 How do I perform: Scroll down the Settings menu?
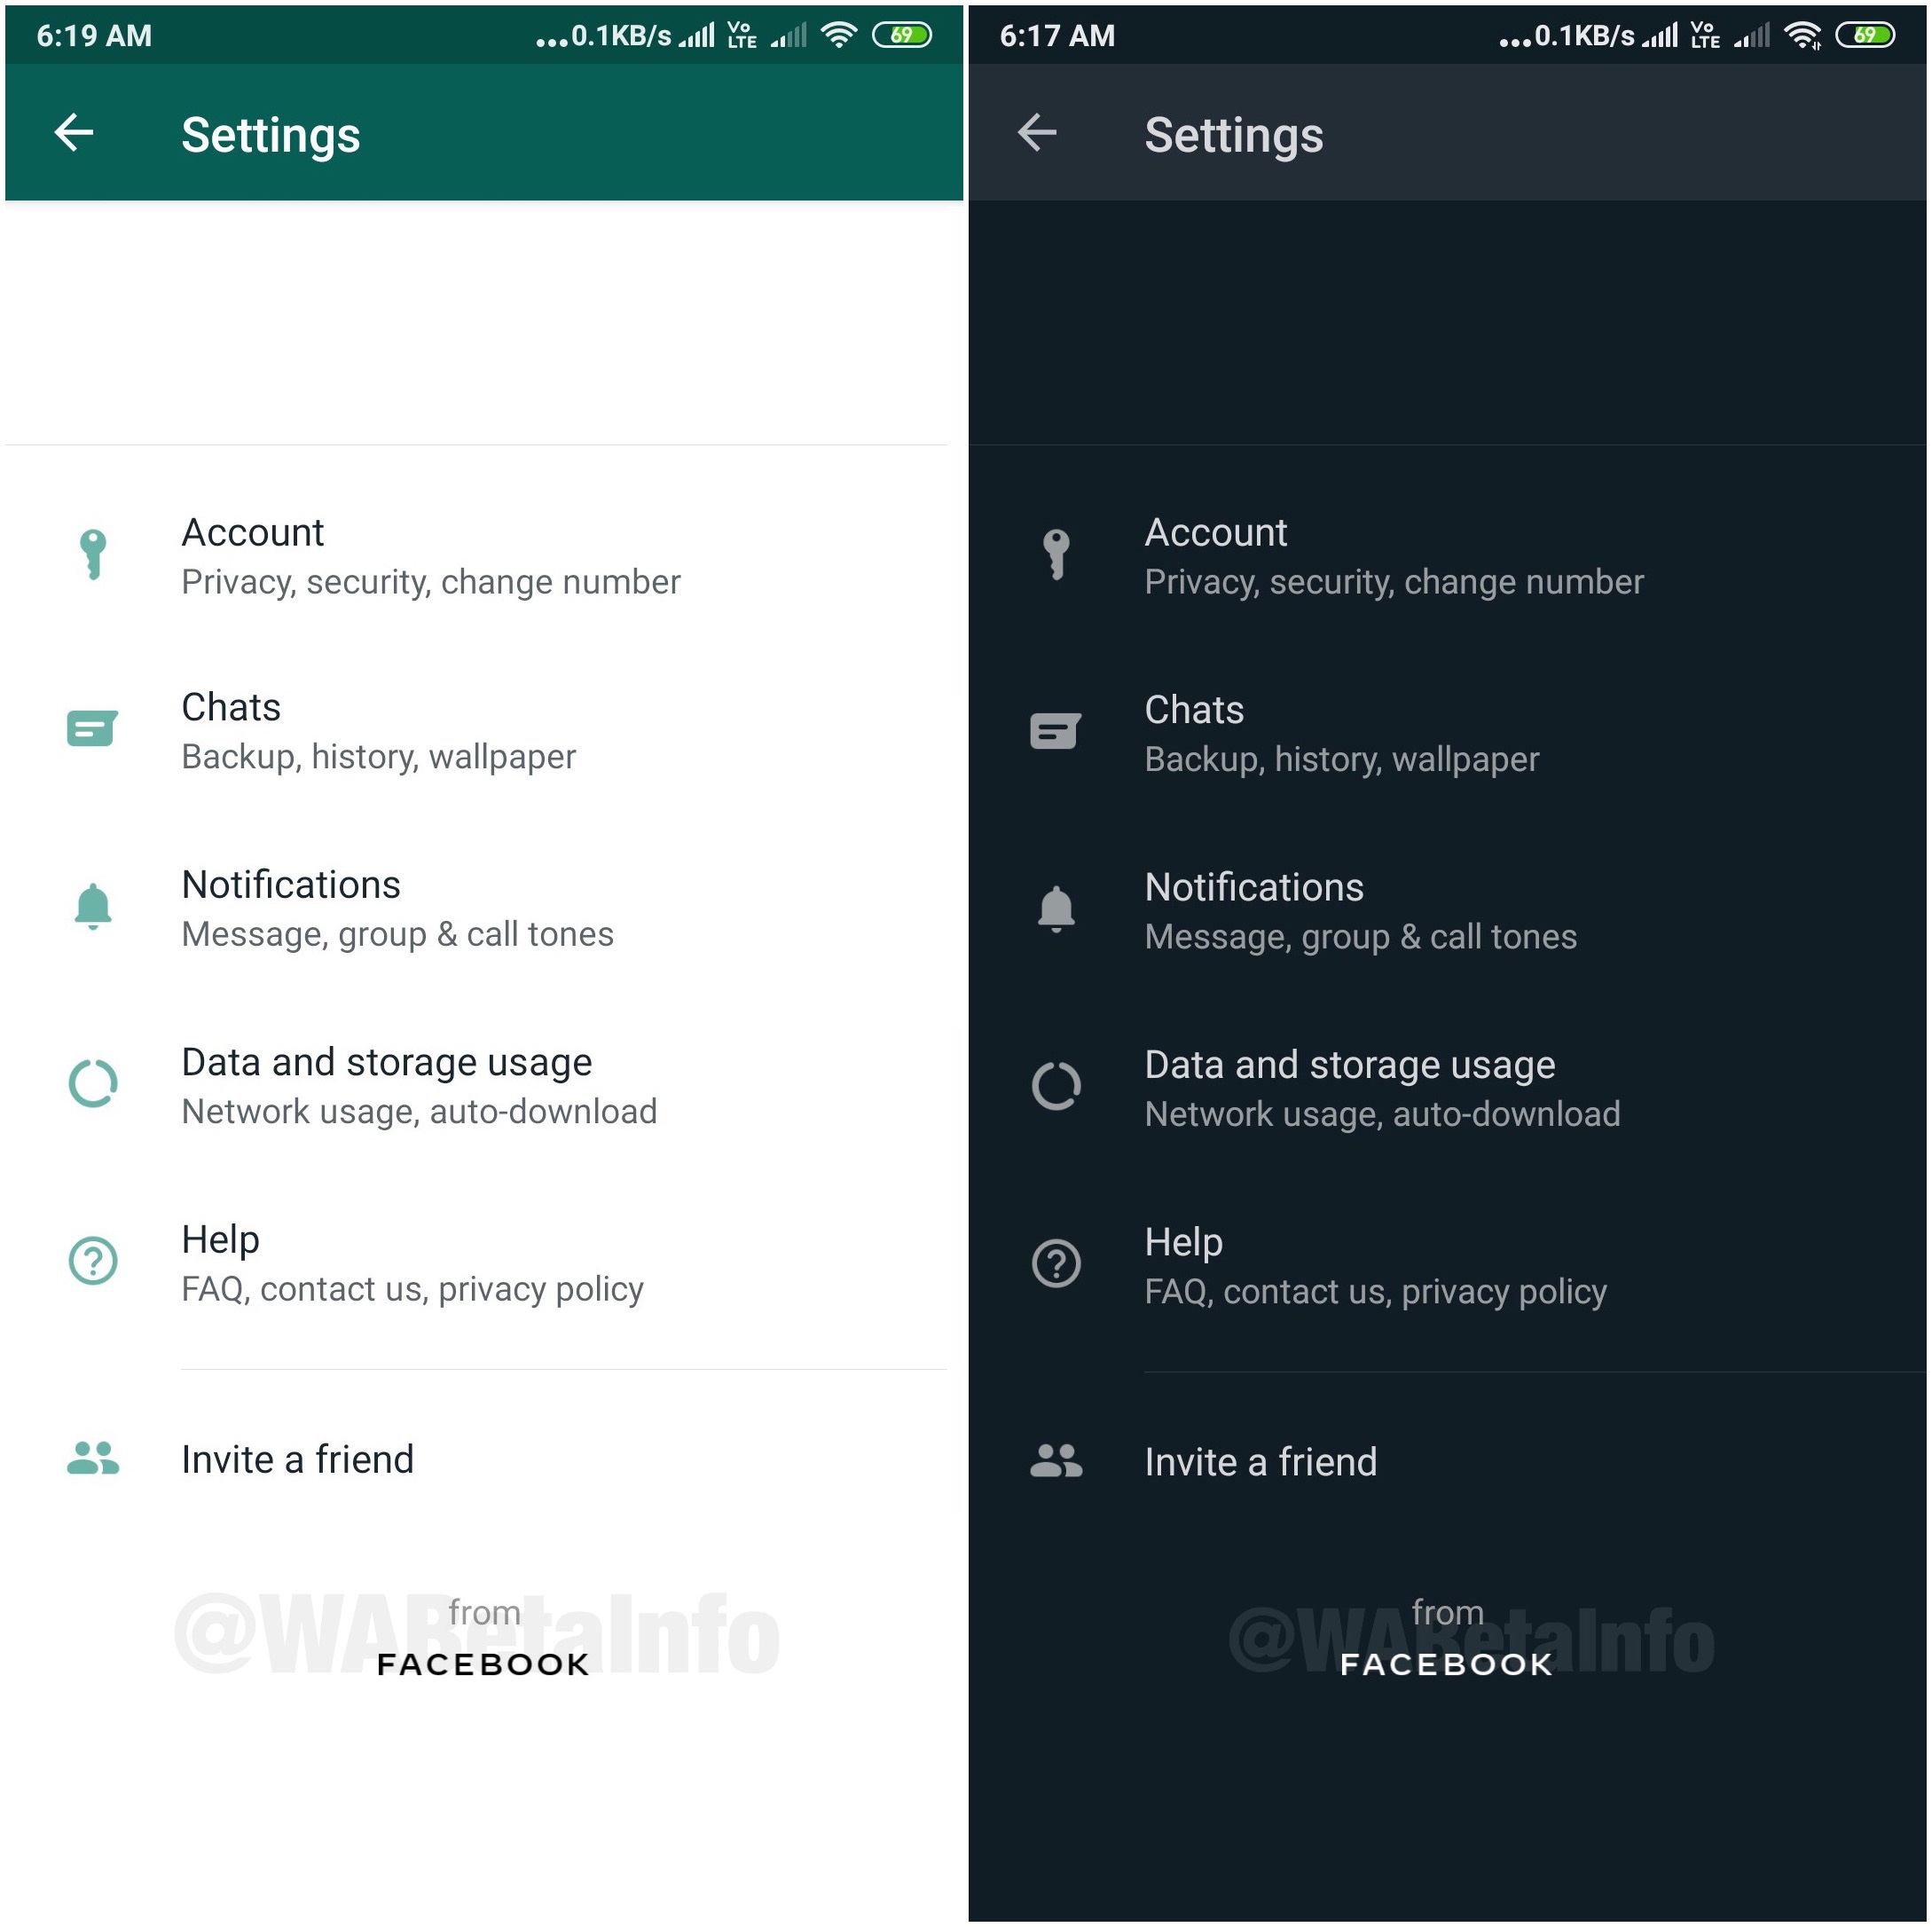point(482,1058)
